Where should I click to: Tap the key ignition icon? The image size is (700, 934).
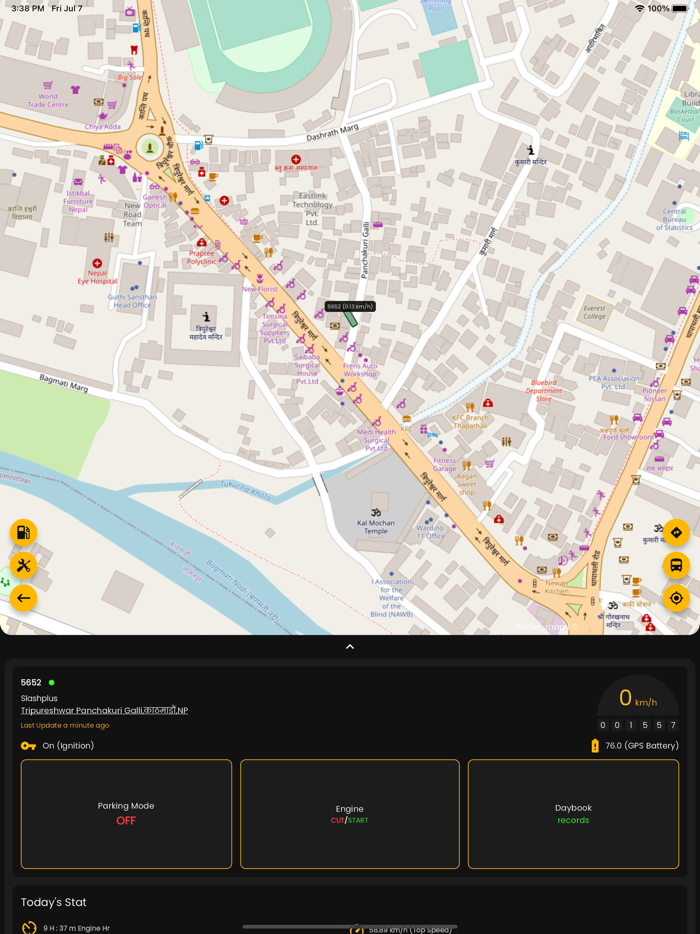point(28,746)
